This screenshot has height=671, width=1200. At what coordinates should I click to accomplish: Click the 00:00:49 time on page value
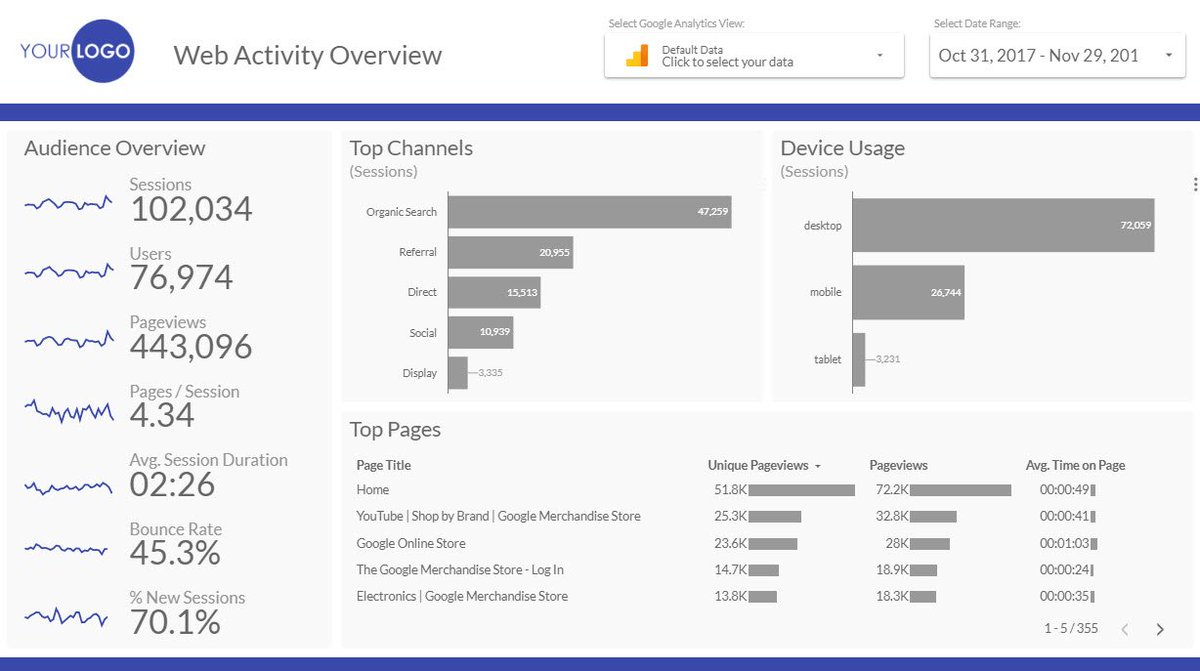1065,490
